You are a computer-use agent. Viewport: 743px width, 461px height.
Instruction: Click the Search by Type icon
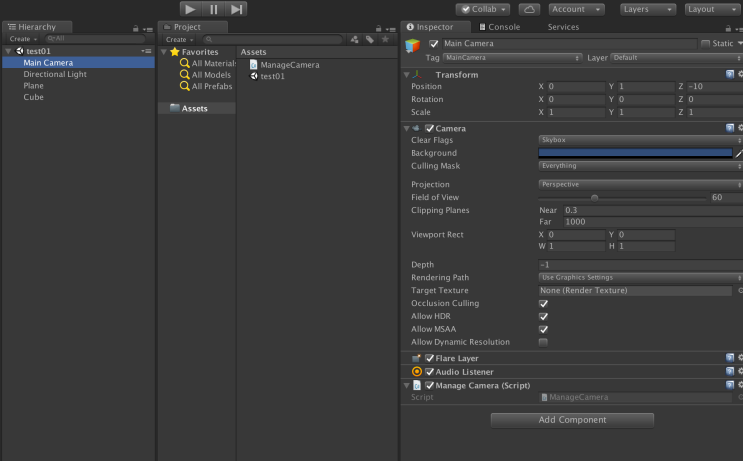(x=354, y=39)
